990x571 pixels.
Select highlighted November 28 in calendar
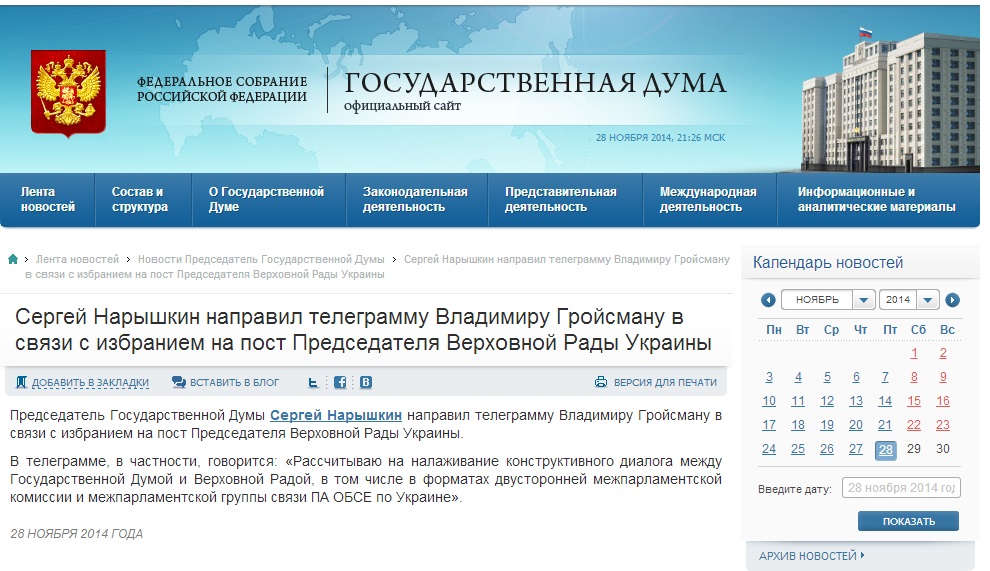coord(886,450)
